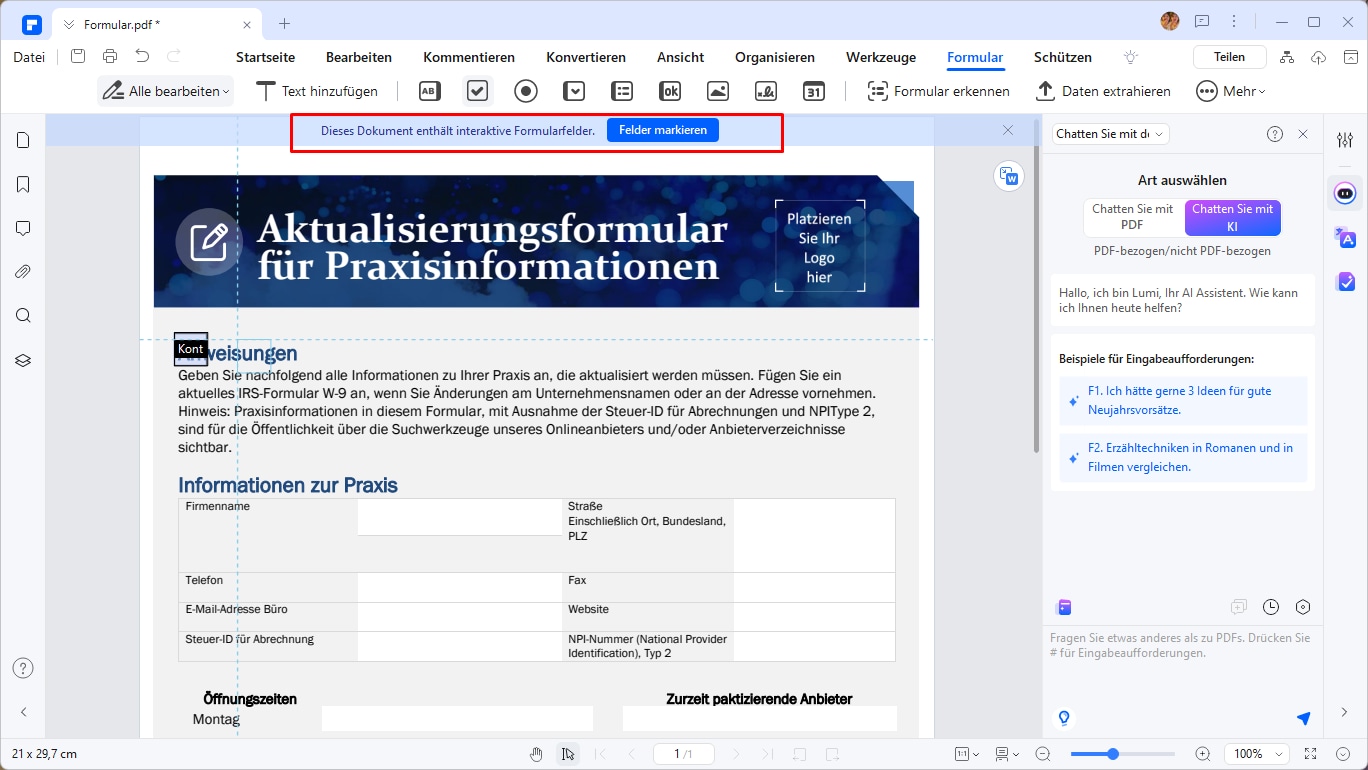Open the layers sidebar panel
The image size is (1368, 770).
(x=23, y=360)
